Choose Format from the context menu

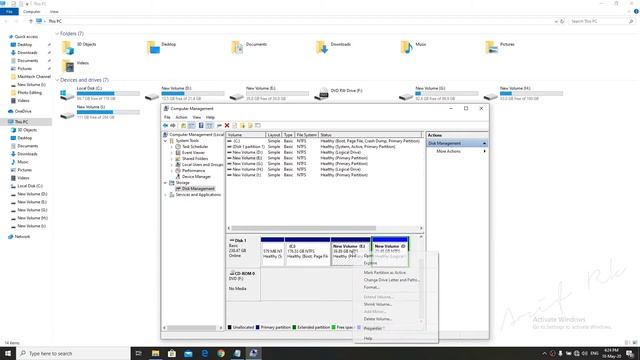(x=371, y=287)
